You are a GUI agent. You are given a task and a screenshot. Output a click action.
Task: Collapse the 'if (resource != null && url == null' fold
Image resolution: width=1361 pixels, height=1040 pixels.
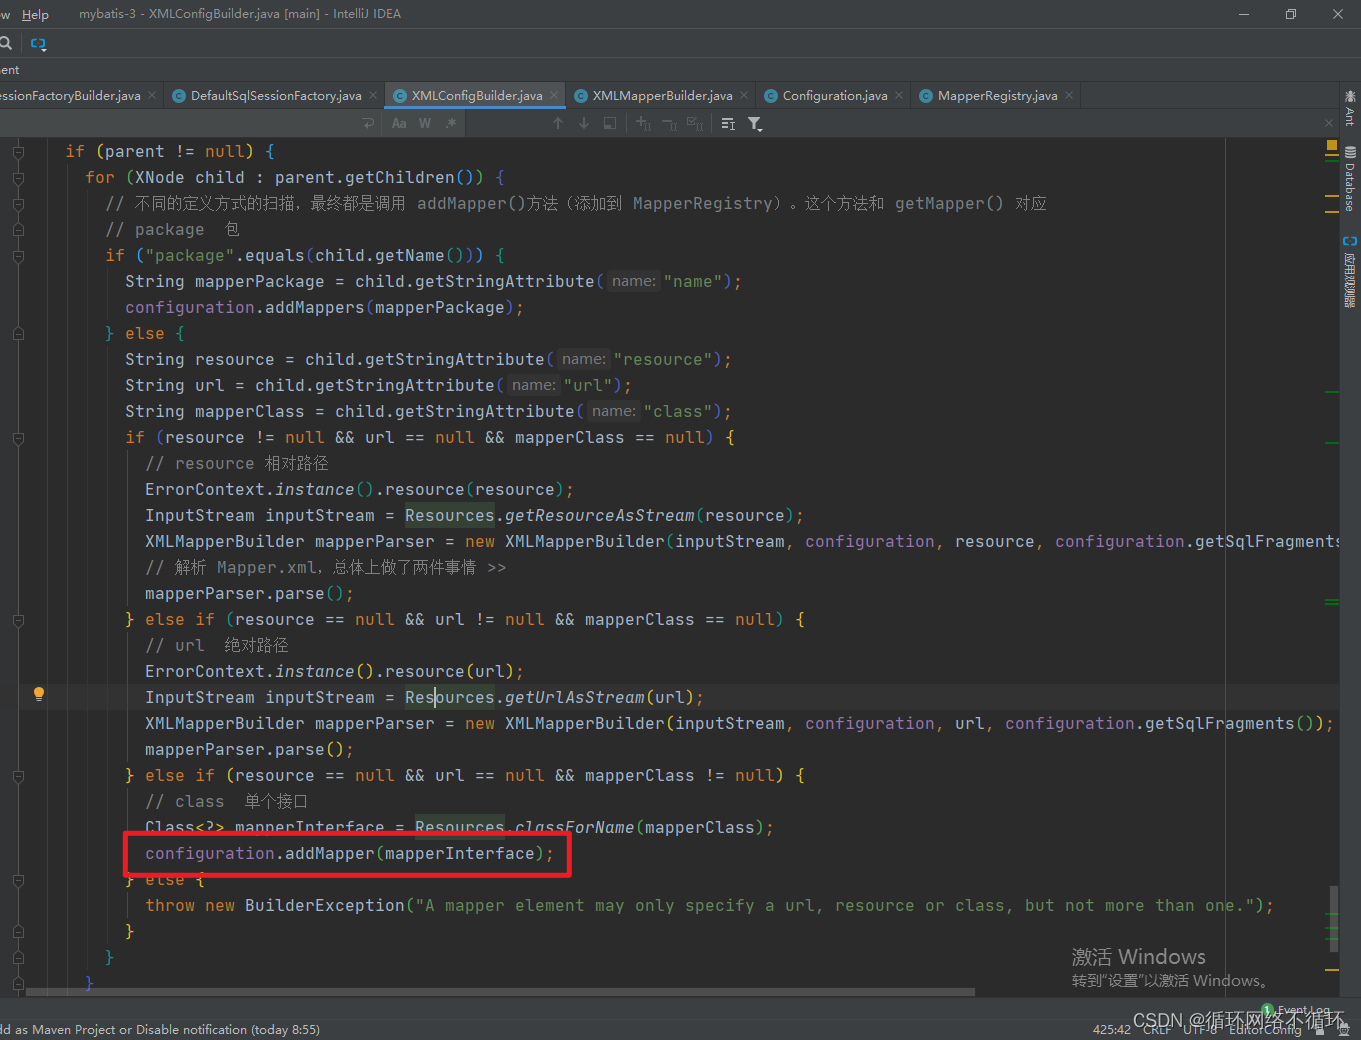pos(18,438)
